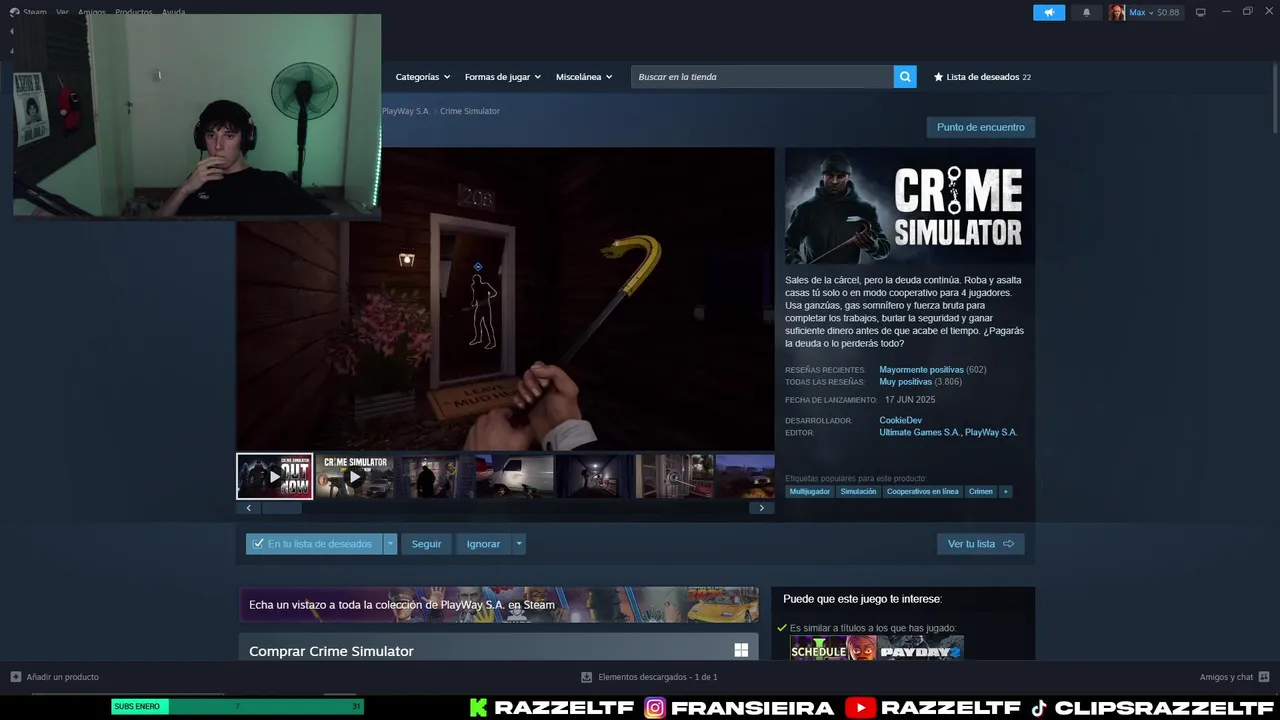The width and height of the screenshot is (1280, 720).
Task: Click the downloads icon in bottom bar
Action: [586, 677]
